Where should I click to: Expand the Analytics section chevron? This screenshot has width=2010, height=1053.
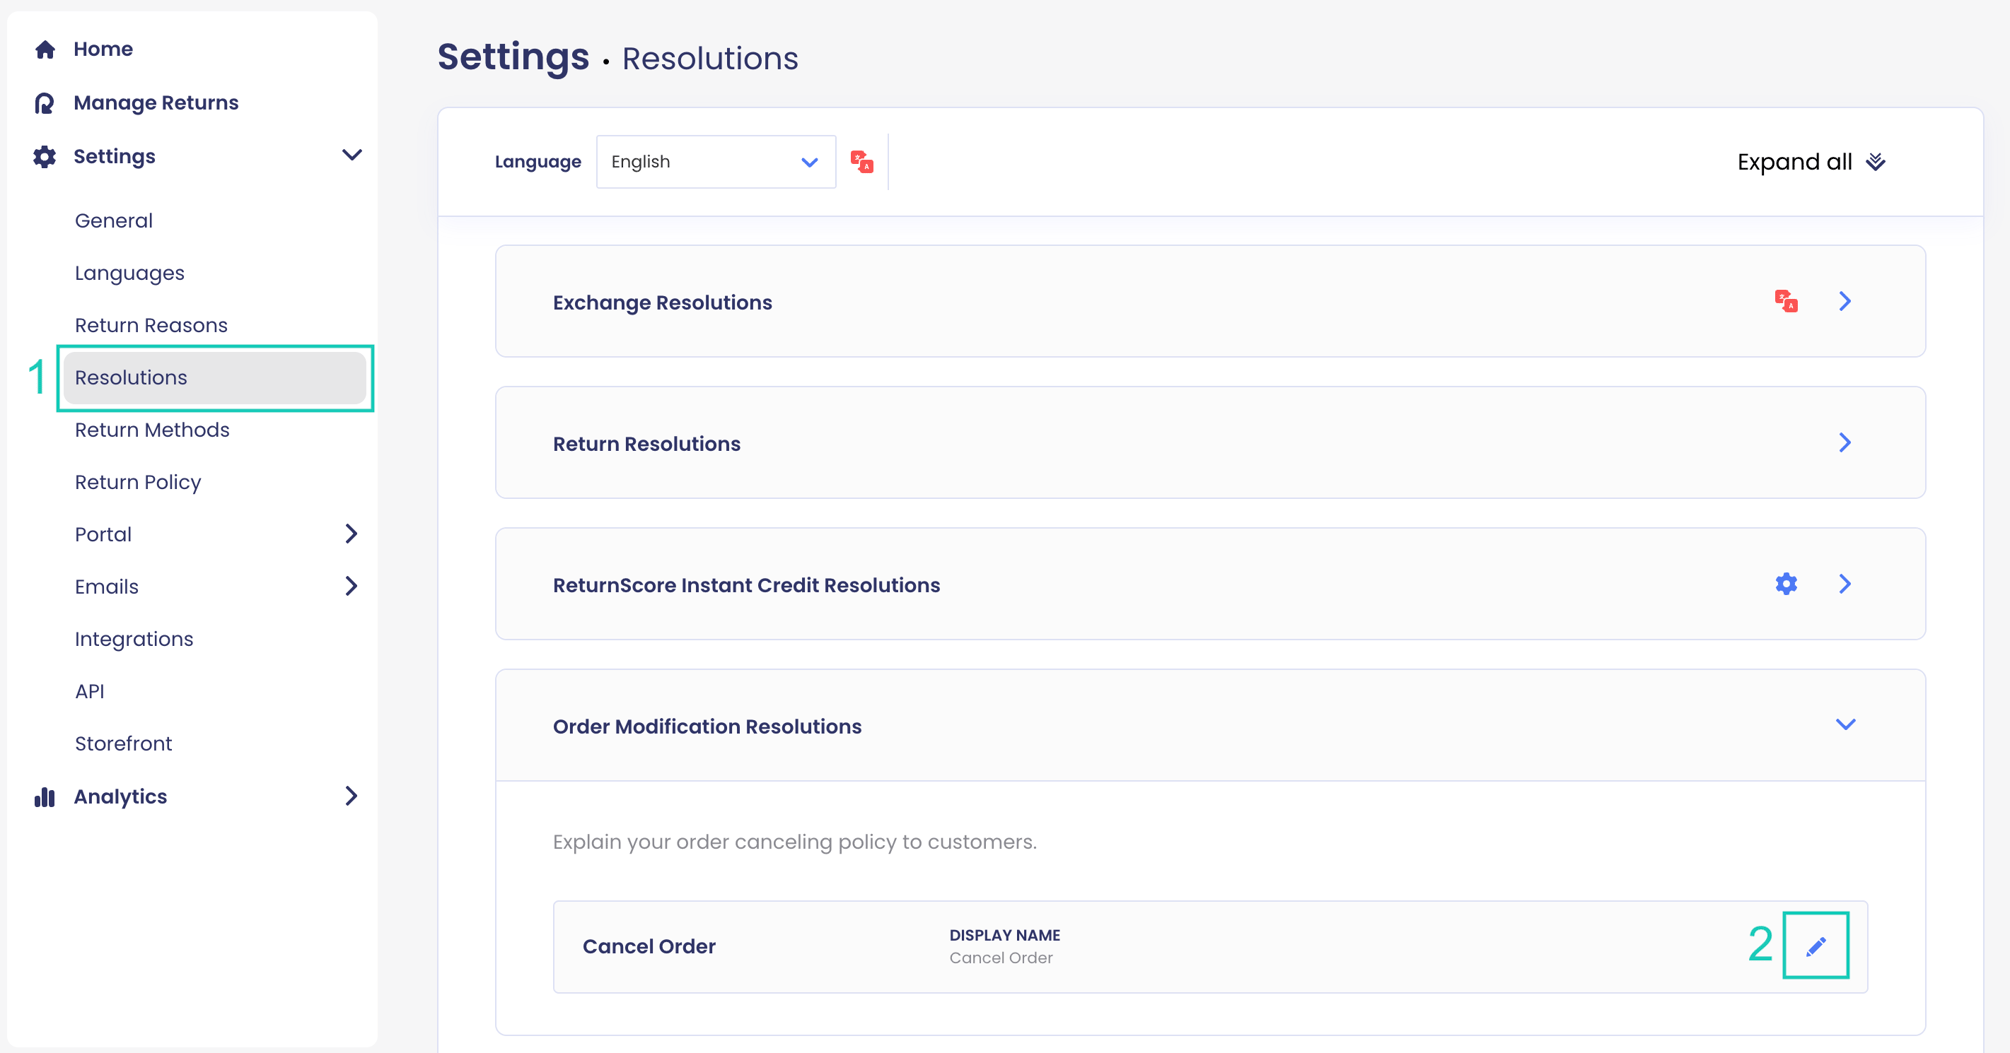click(351, 796)
